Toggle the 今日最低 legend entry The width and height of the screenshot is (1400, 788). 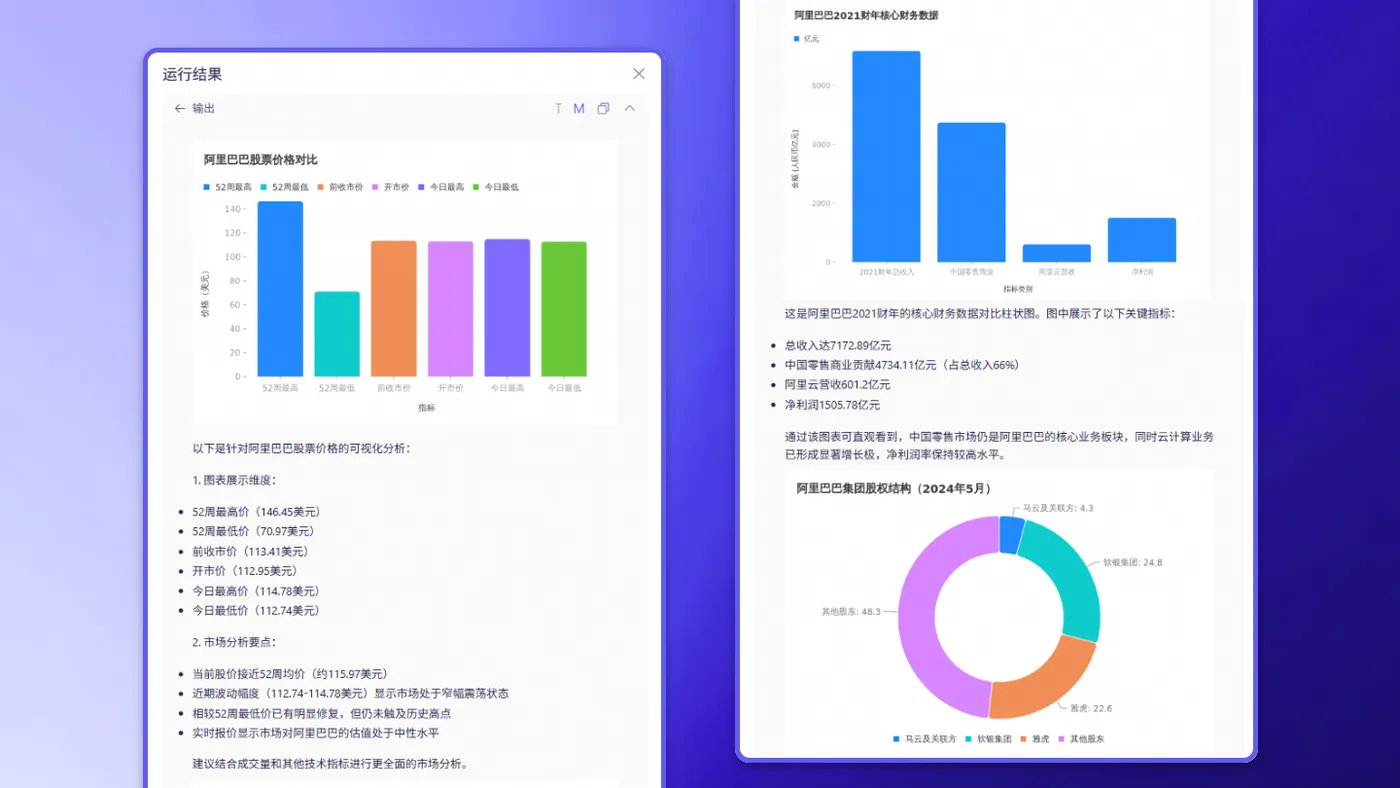coord(496,187)
